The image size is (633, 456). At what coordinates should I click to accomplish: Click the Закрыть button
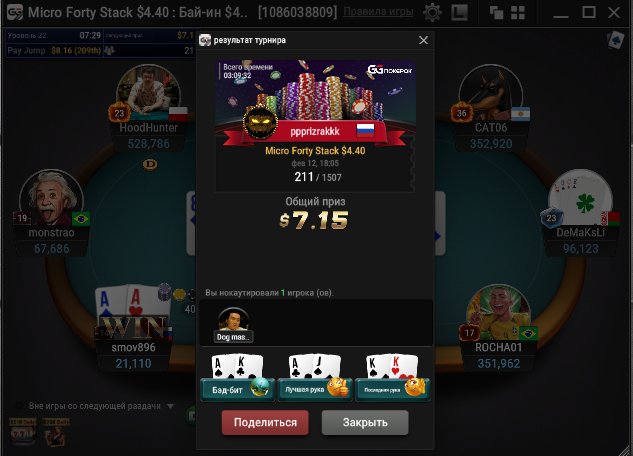365,423
